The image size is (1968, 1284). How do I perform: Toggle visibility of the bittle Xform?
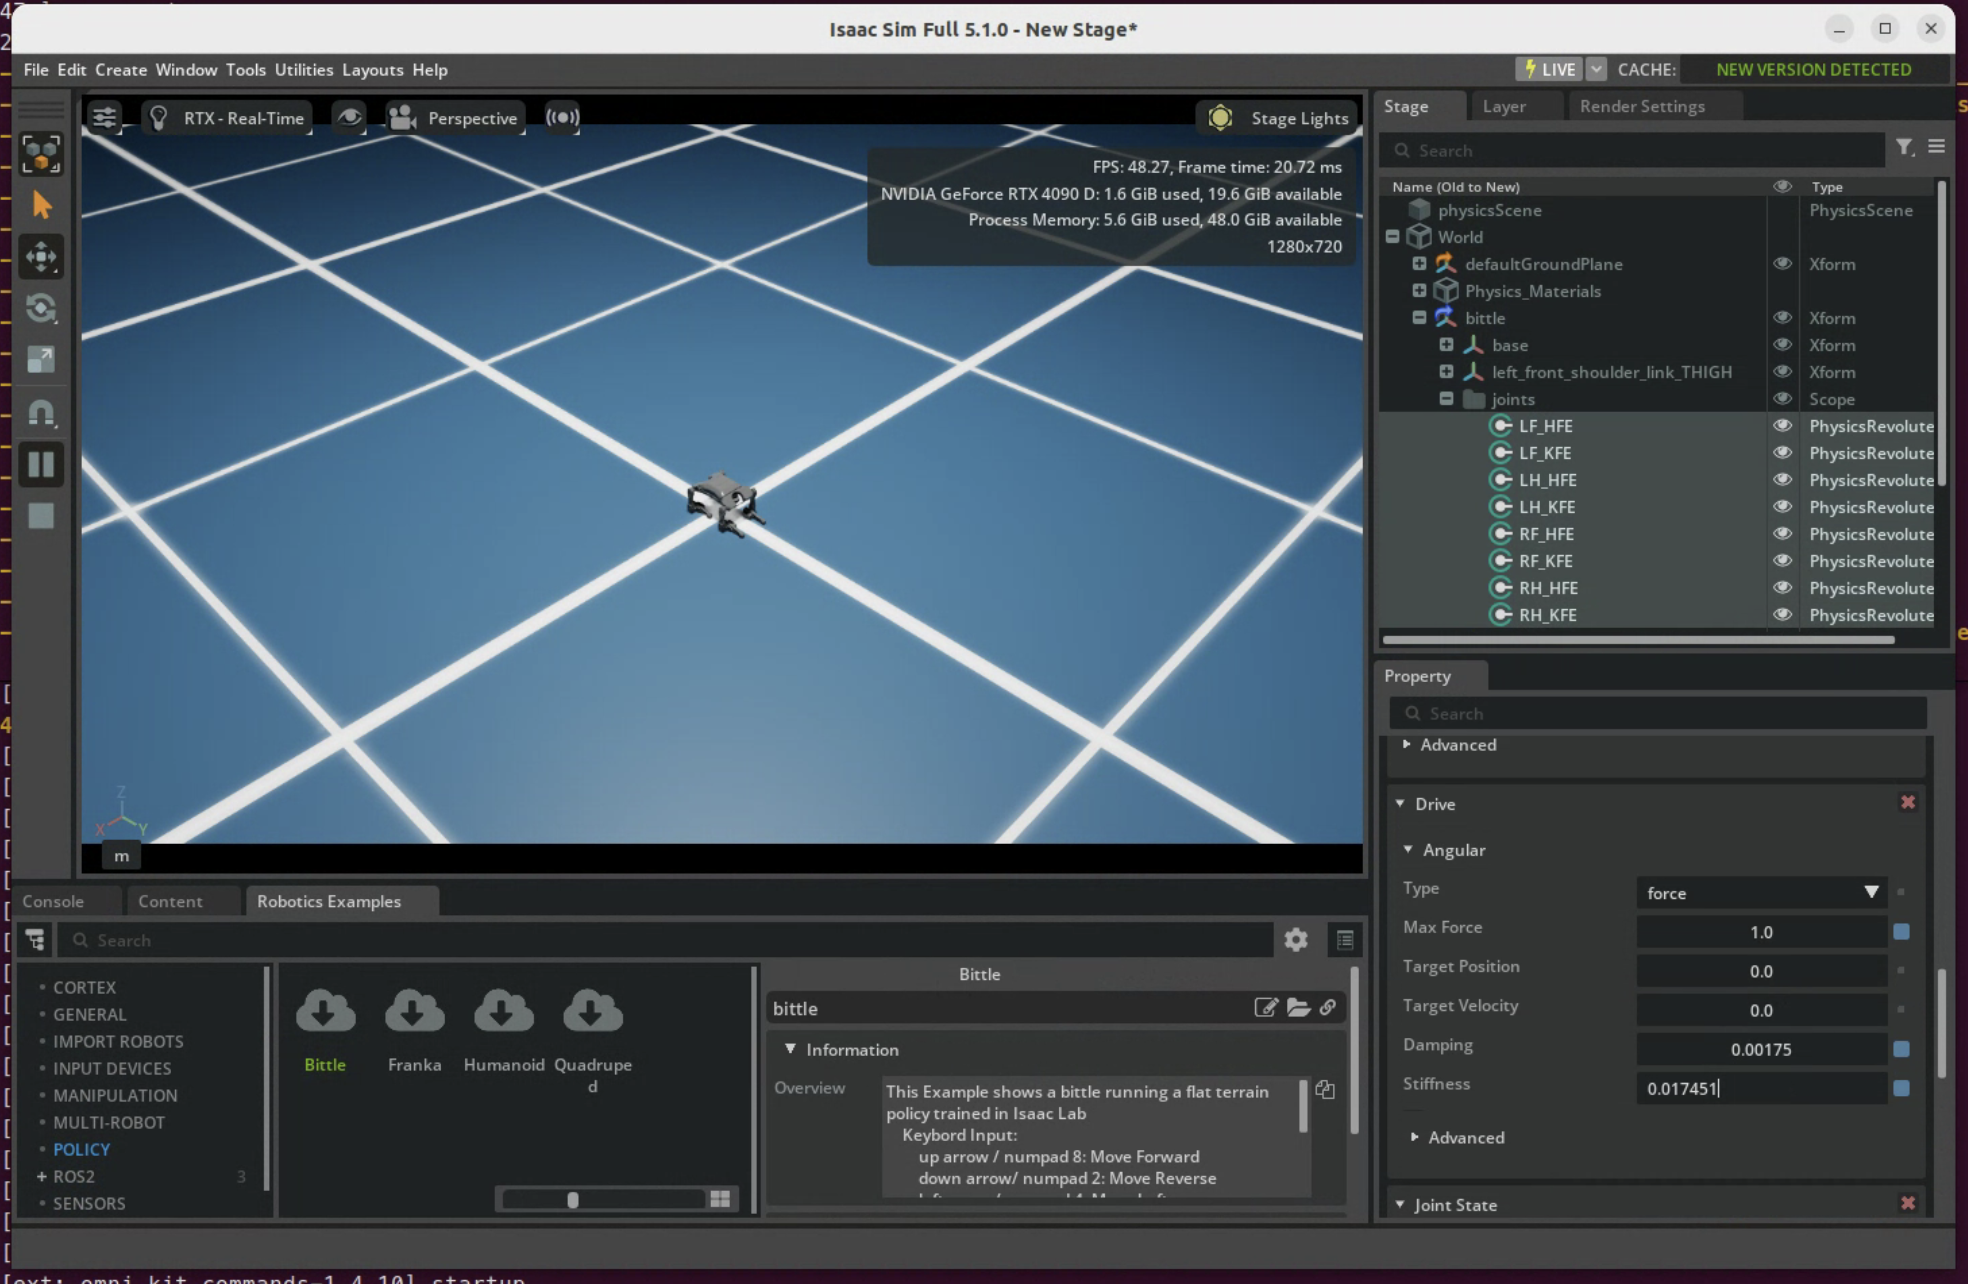pos(1782,318)
